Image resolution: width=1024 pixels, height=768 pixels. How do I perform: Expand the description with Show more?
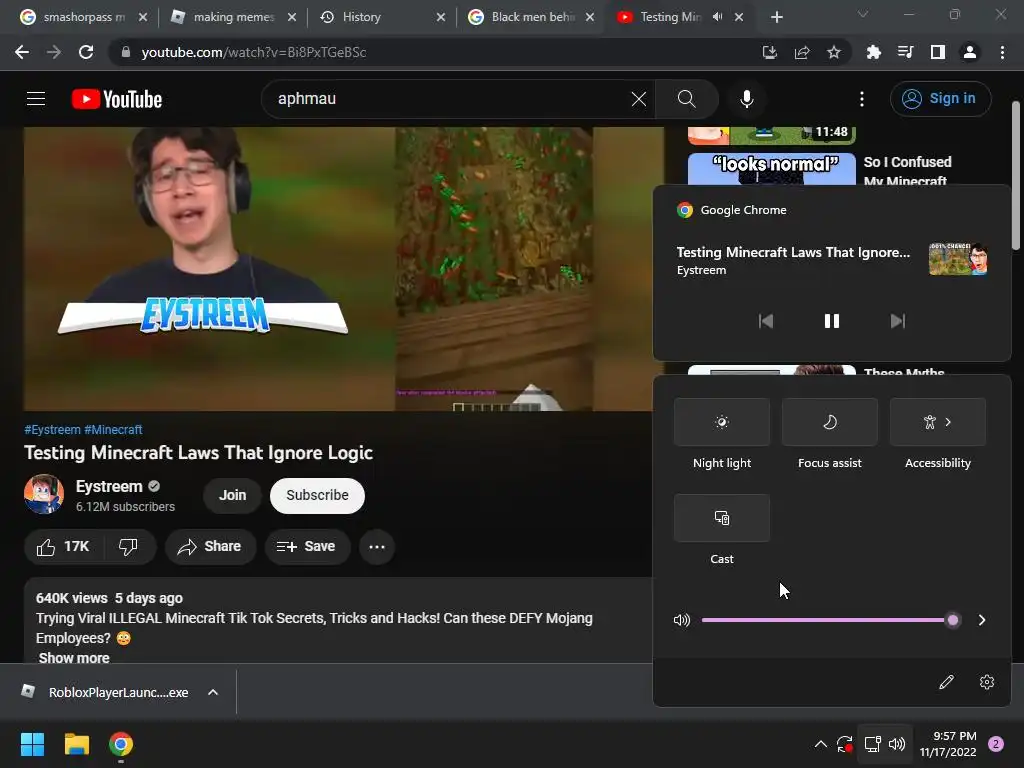(74, 658)
